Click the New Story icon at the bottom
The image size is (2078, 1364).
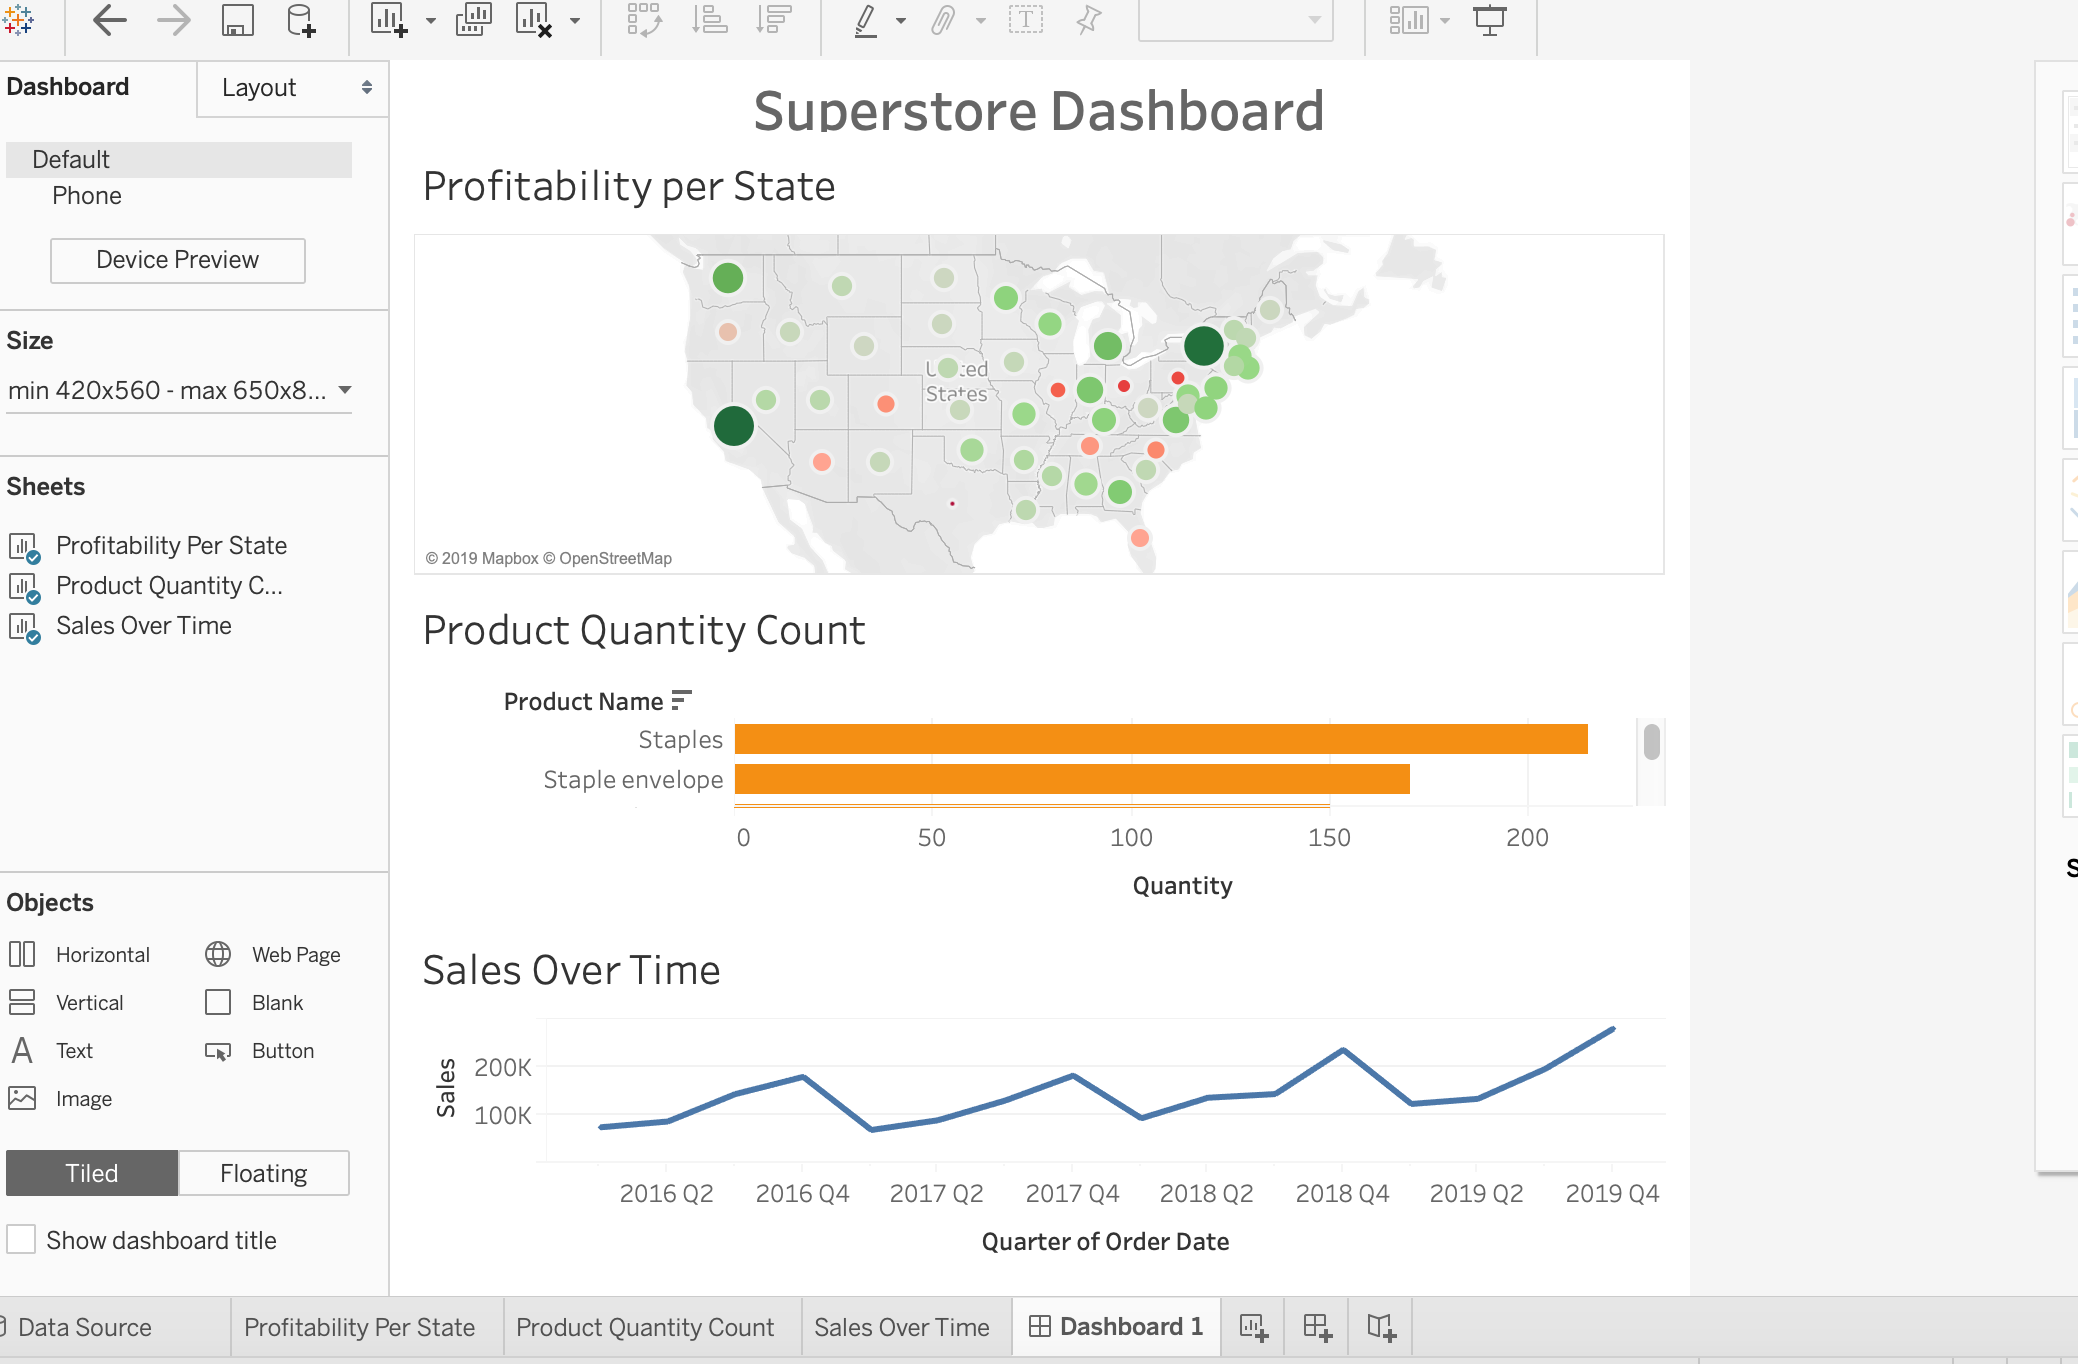coord(1380,1327)
